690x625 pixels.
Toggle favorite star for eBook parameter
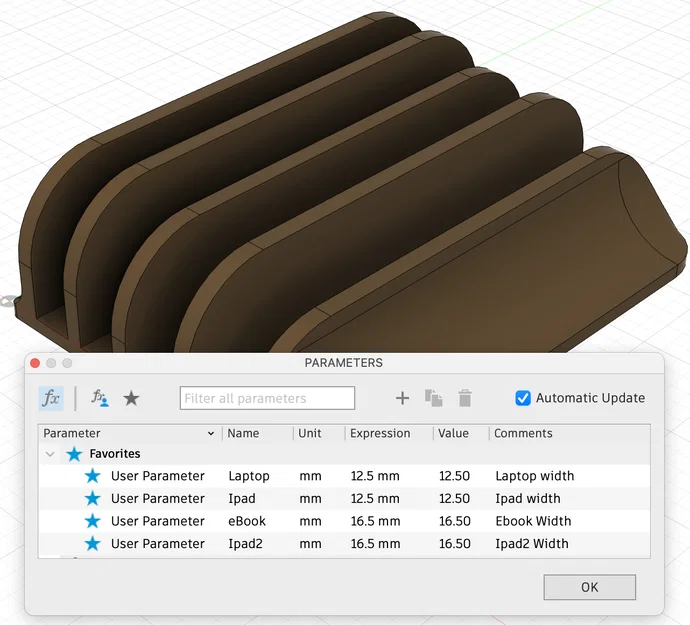(x=92, y=521)
